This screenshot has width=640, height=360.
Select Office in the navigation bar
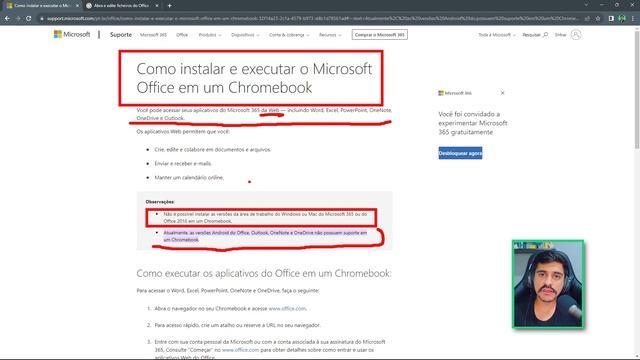pos(182,35)
